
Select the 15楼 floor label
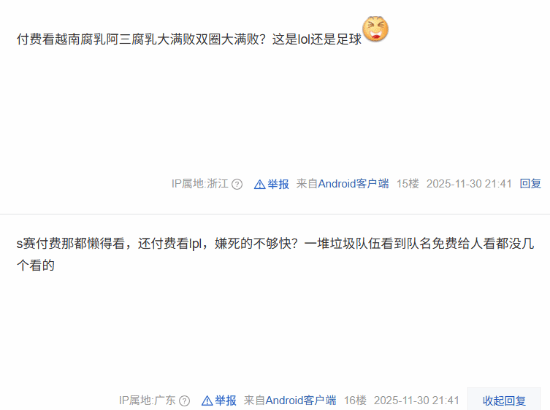(x=408, y=184)
